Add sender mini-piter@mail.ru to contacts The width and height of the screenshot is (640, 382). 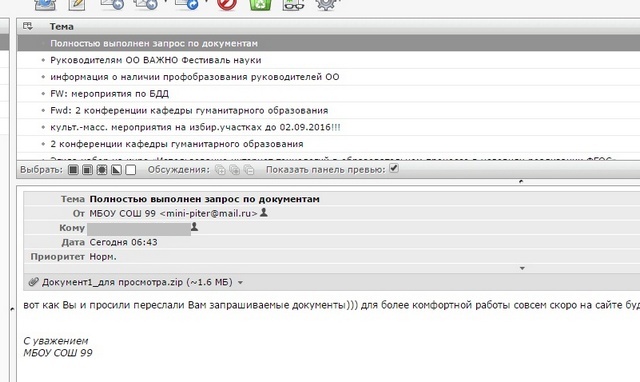264,212
